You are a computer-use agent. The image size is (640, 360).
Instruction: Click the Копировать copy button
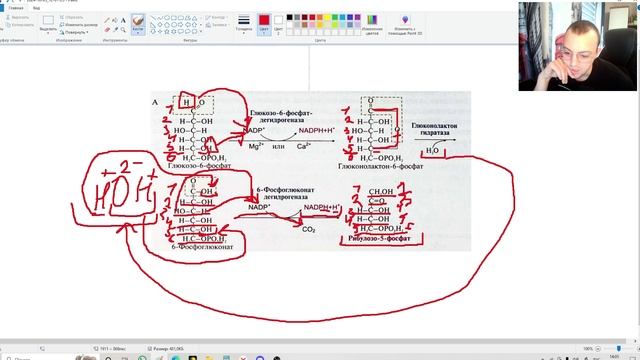pos(20,25)
